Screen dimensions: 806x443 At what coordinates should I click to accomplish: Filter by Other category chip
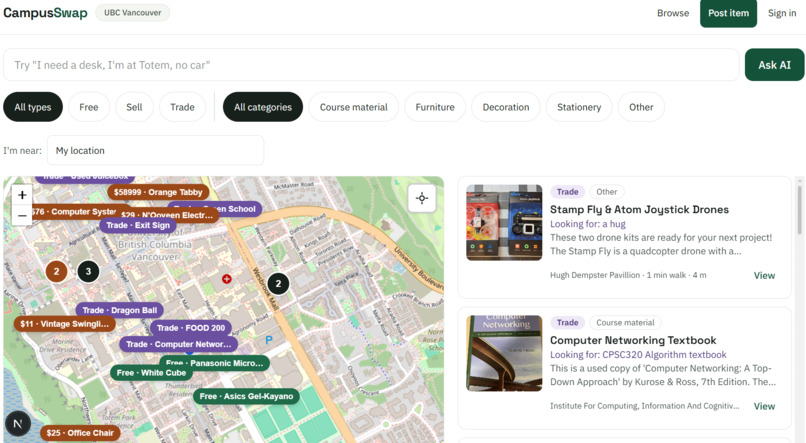click(641, 107)
